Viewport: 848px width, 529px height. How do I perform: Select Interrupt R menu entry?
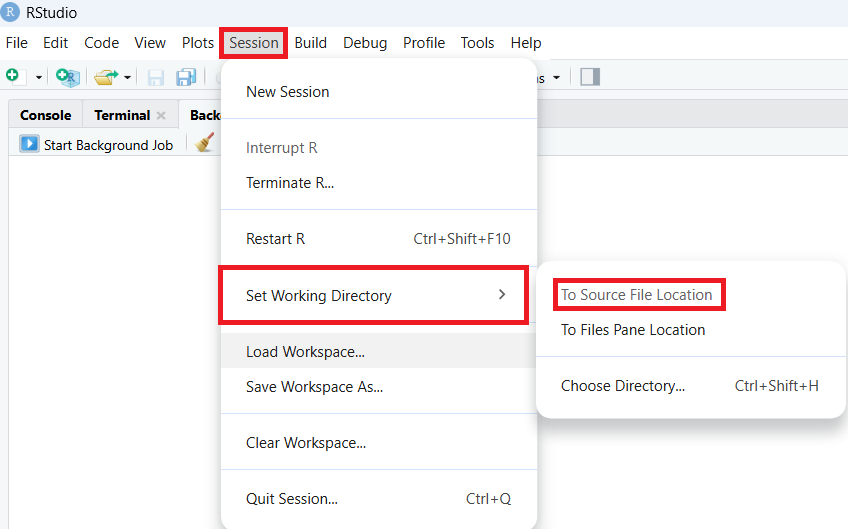point(379,148)
